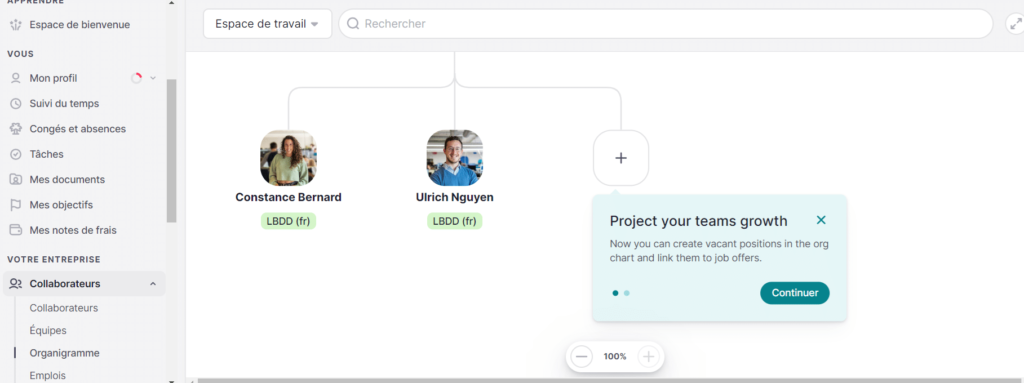Close the Project your teams growth tooltip

[x=821, y=220]
